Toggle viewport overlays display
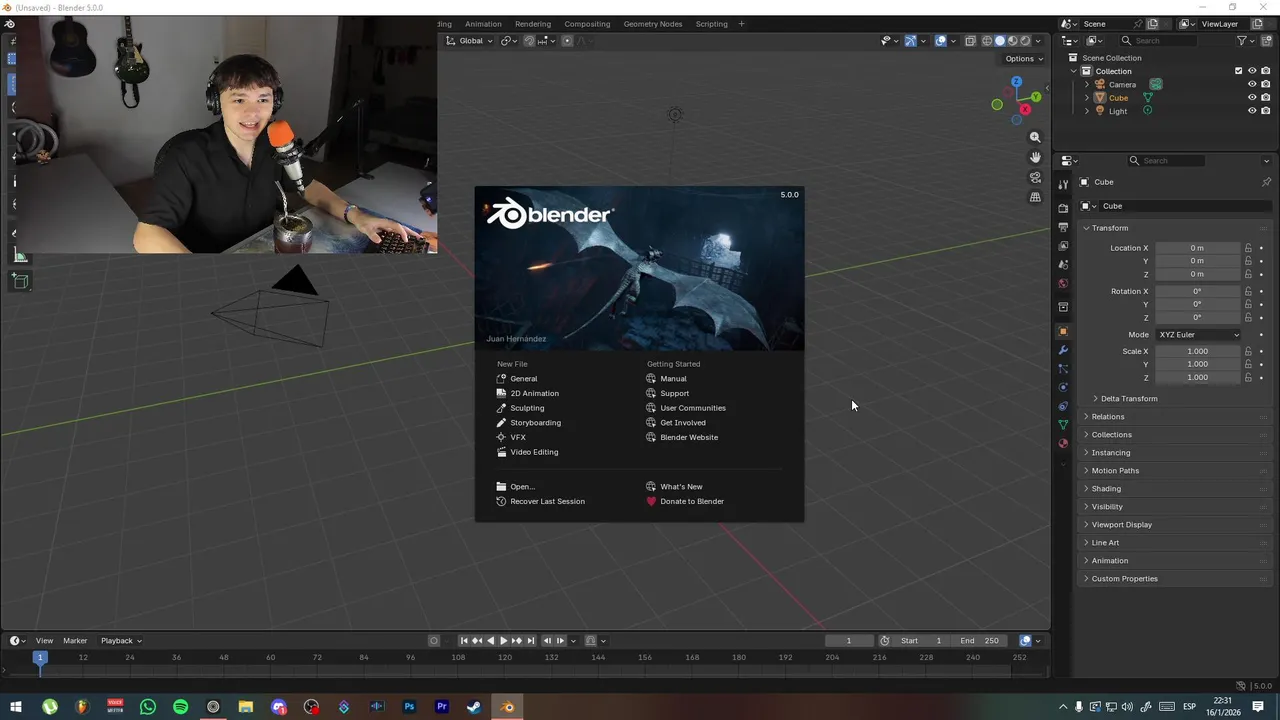This screenshot has height=720, width=1280. pos(940,41)
